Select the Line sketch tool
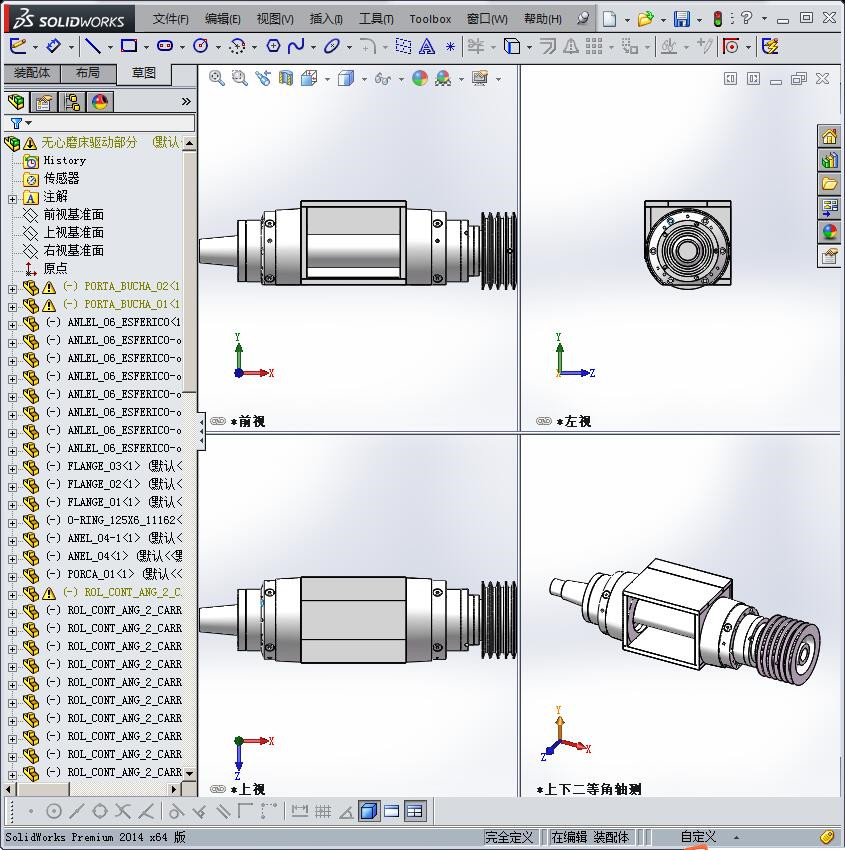The width and height of the screenshot is (845, 850). coord(92,46)
